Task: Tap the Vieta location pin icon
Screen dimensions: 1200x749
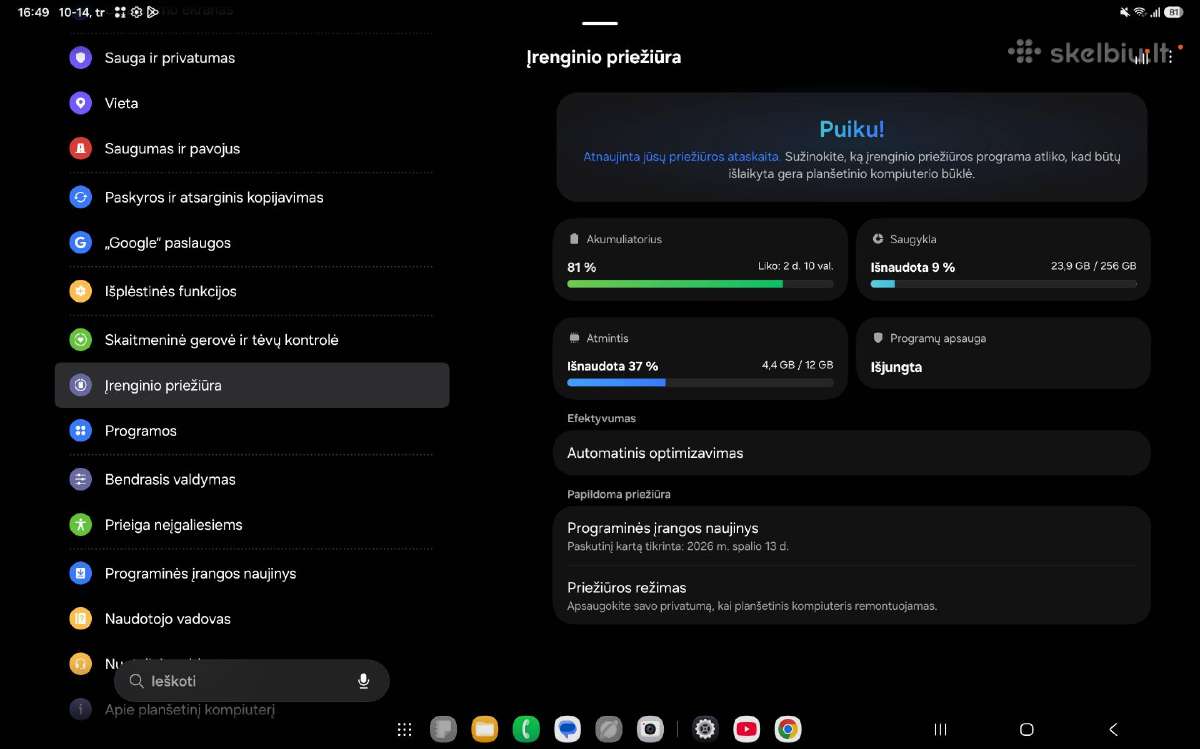Action: pyautogui.click(x=81, y=103)
